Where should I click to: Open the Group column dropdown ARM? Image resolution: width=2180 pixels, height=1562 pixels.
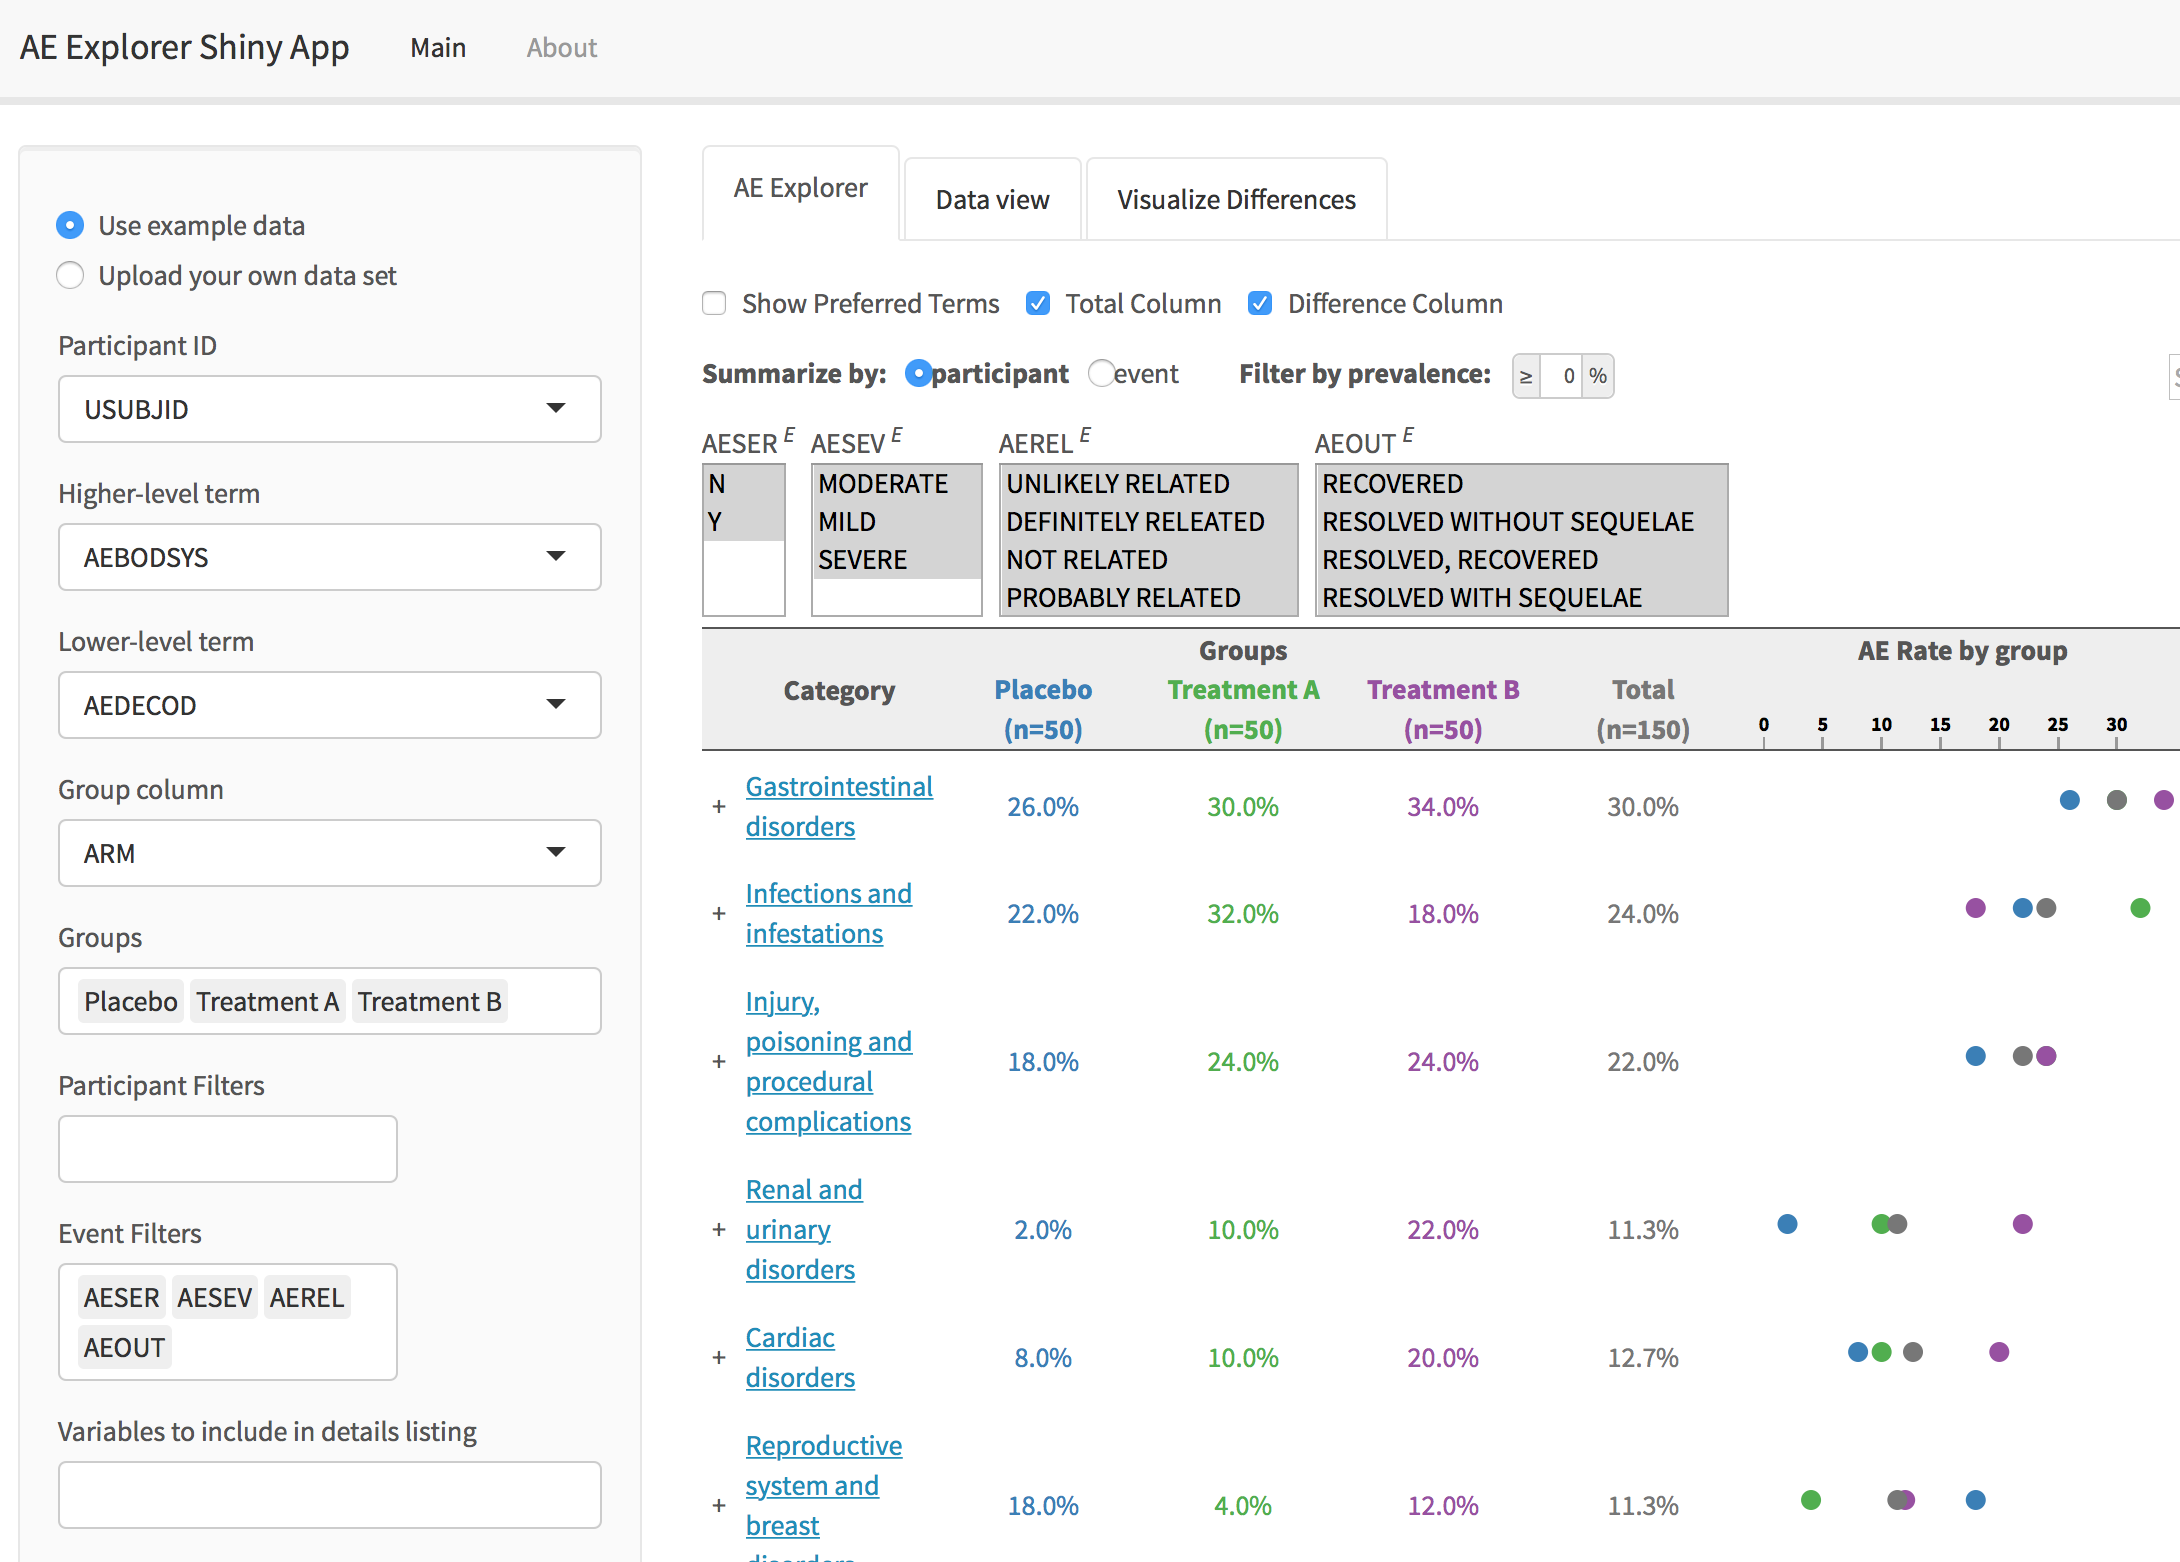[x=324, y=852]
